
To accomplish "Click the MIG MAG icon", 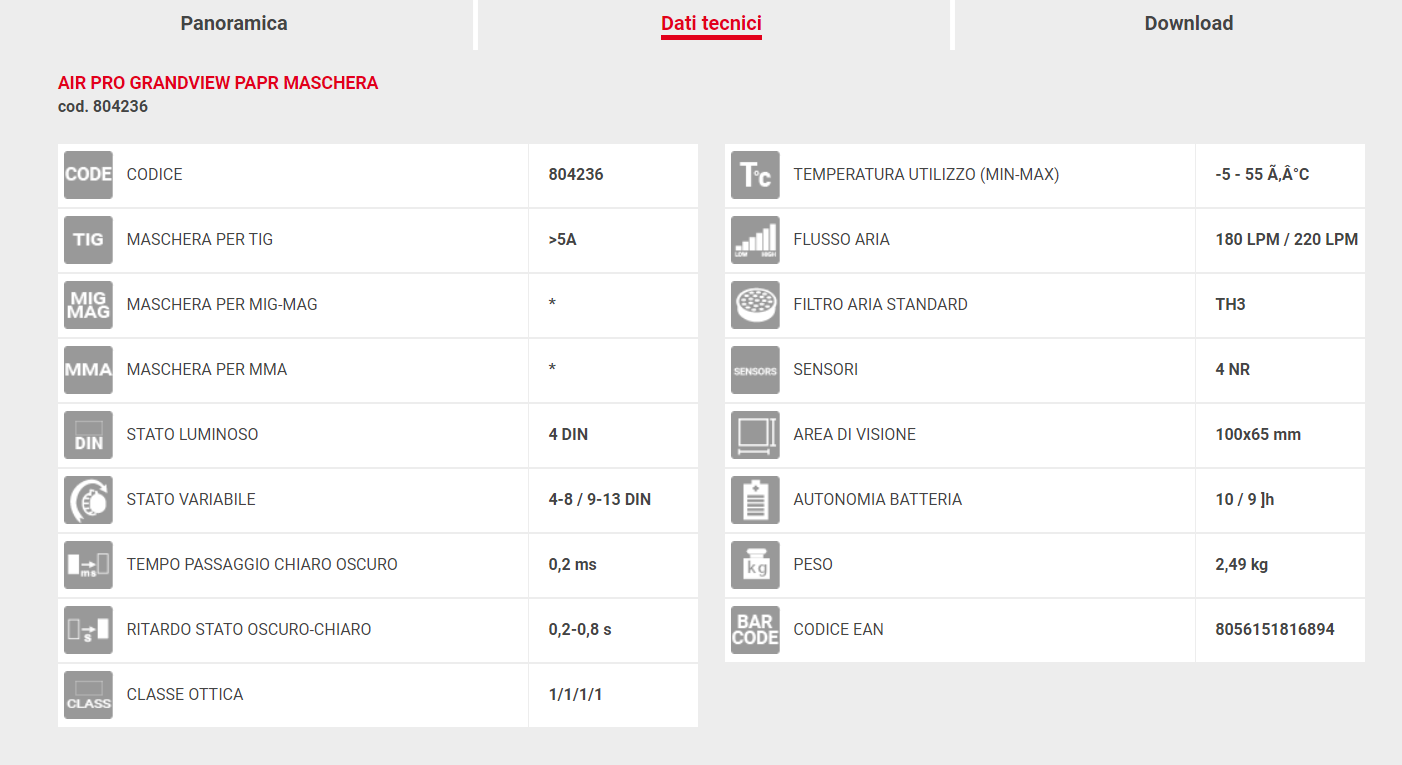I will pos(88,305).
